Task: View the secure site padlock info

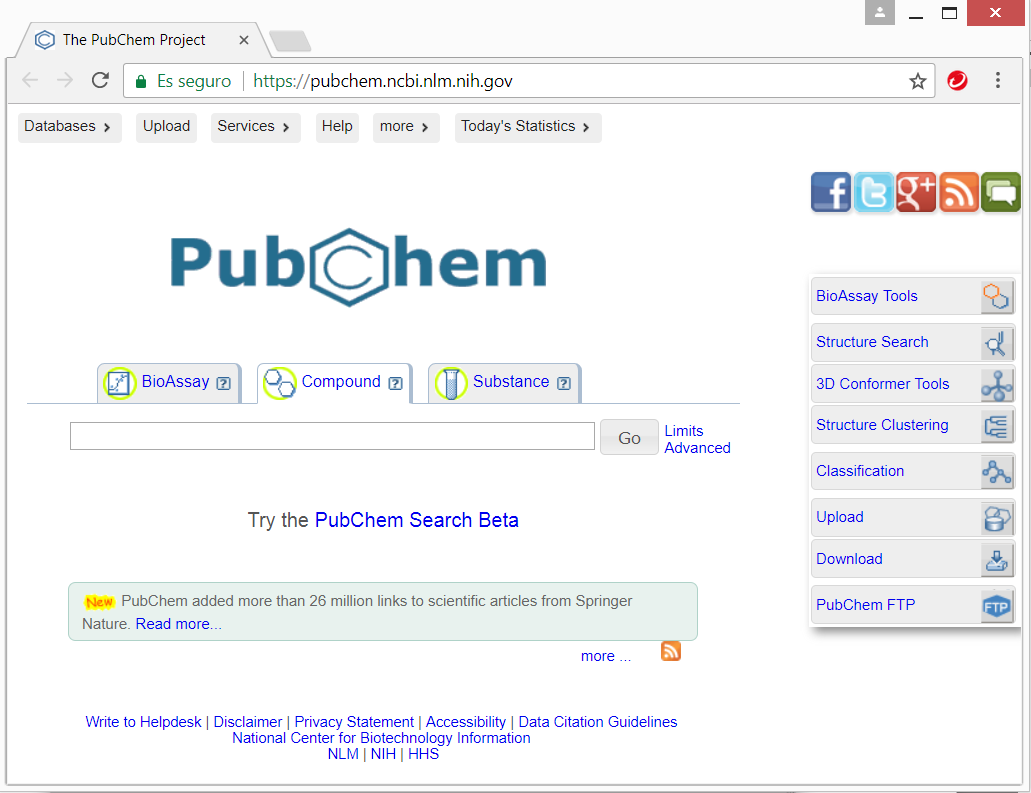Action: (141, 82)
